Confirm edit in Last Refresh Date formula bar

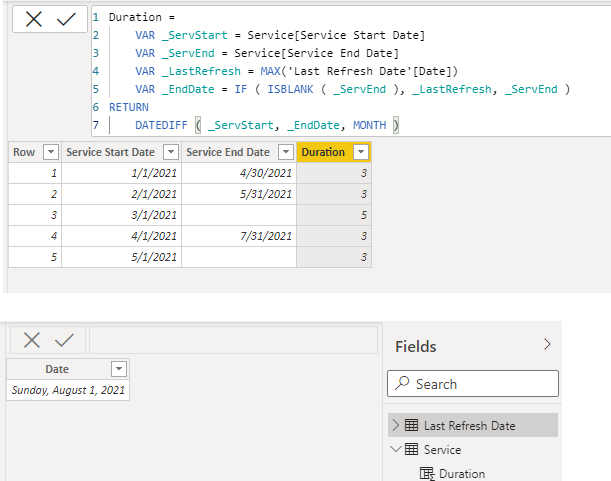64,340
